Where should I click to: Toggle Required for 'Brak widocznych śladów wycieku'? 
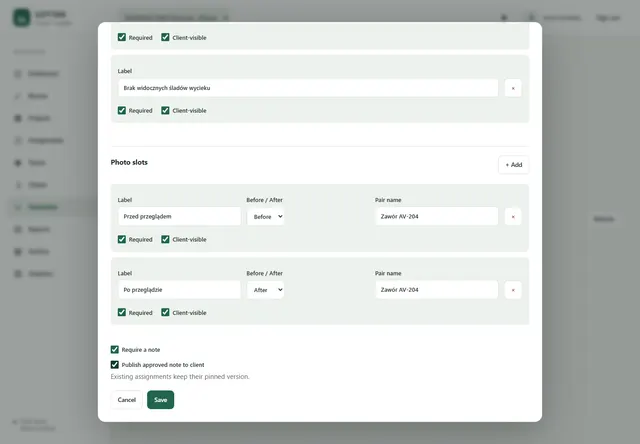point(122,110)
